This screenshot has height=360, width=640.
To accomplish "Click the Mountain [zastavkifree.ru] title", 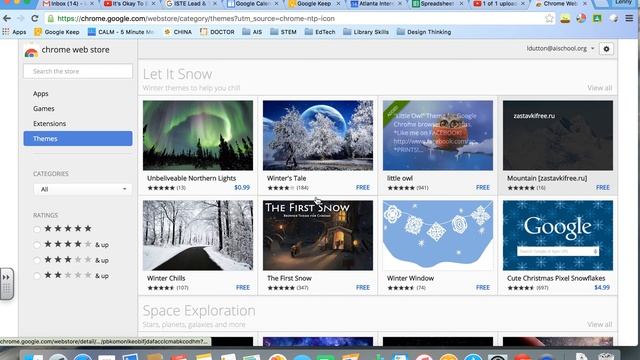I will [547, 178].
